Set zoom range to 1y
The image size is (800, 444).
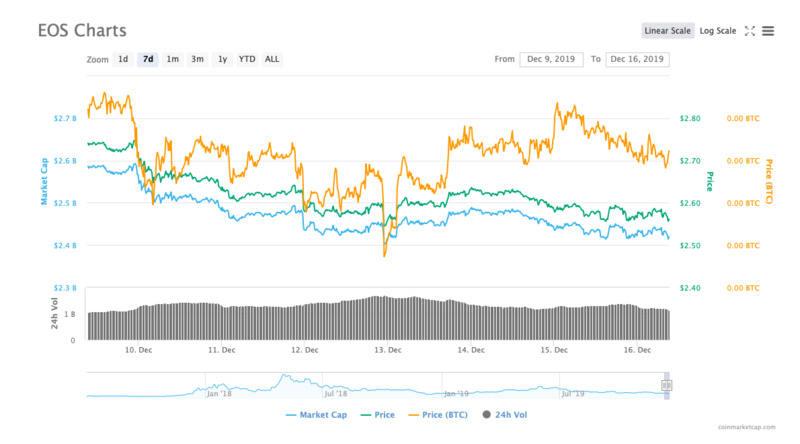point(222,59)
